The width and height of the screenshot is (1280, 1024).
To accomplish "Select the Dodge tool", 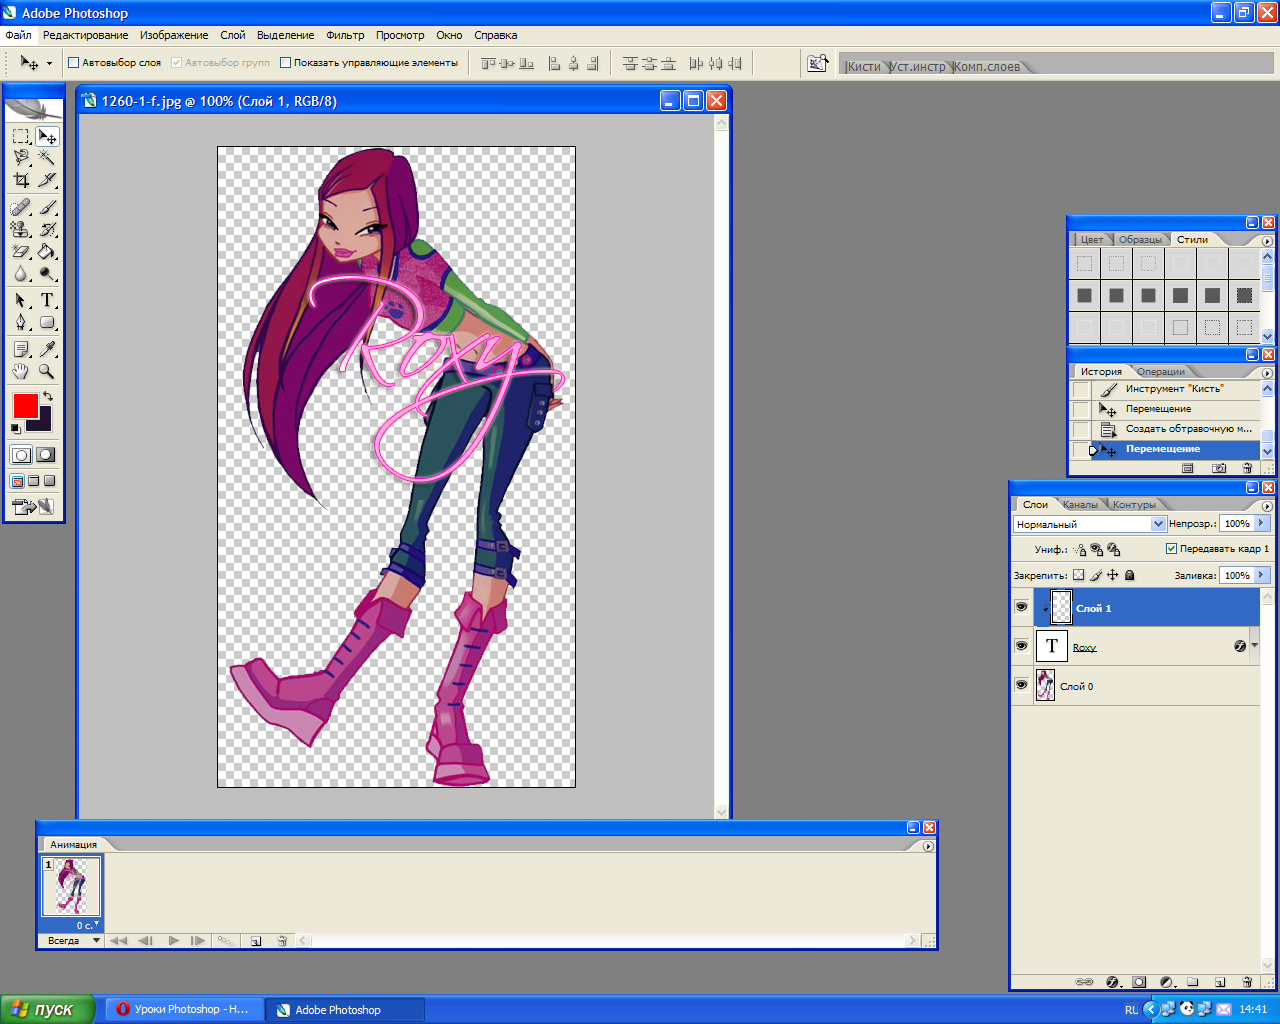I will point(47,273).
